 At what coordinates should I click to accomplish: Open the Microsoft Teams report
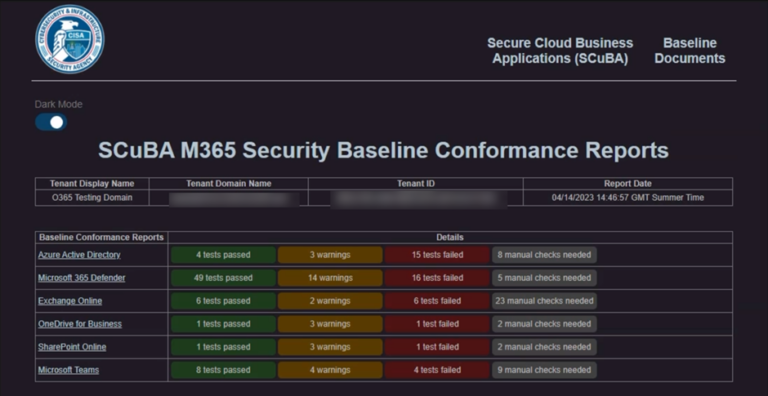click(69, 370)
